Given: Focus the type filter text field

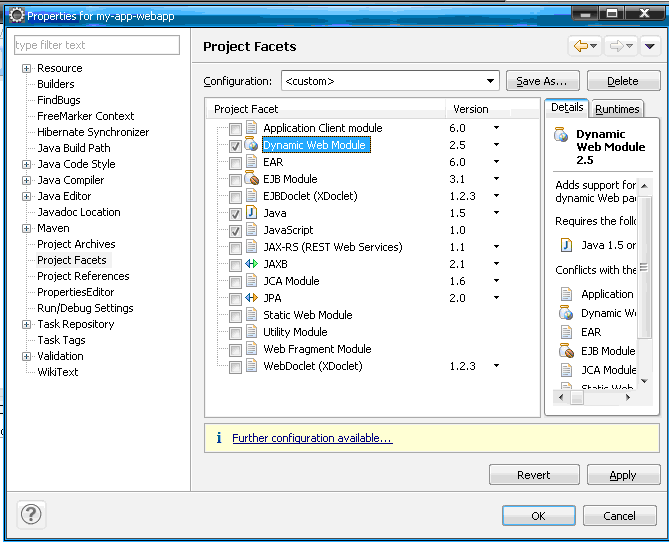Looking at the screenshot, I should (x=97, y=45).
